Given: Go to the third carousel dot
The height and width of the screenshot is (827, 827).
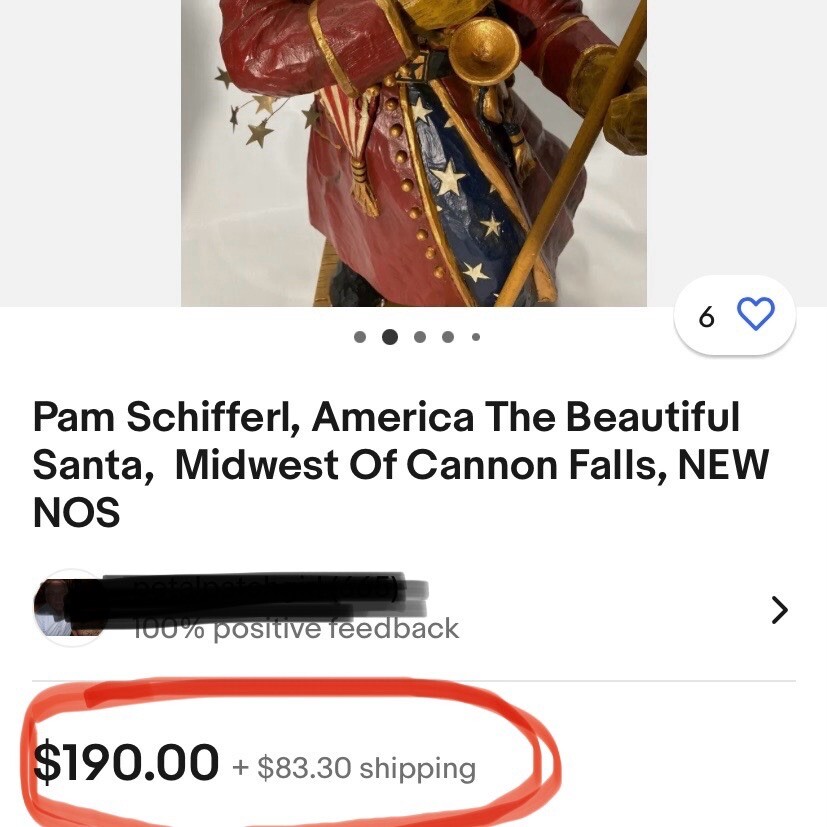Looking at the screenshot, I should point(420,337).
